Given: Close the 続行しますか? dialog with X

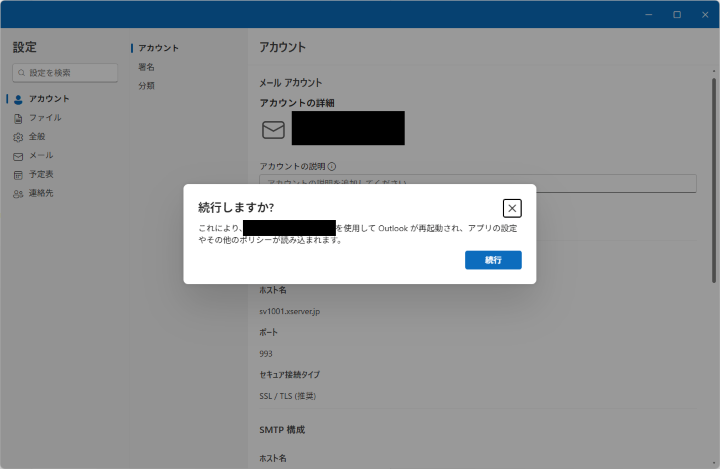Looking at the screenshot, I should coord(512,208).
